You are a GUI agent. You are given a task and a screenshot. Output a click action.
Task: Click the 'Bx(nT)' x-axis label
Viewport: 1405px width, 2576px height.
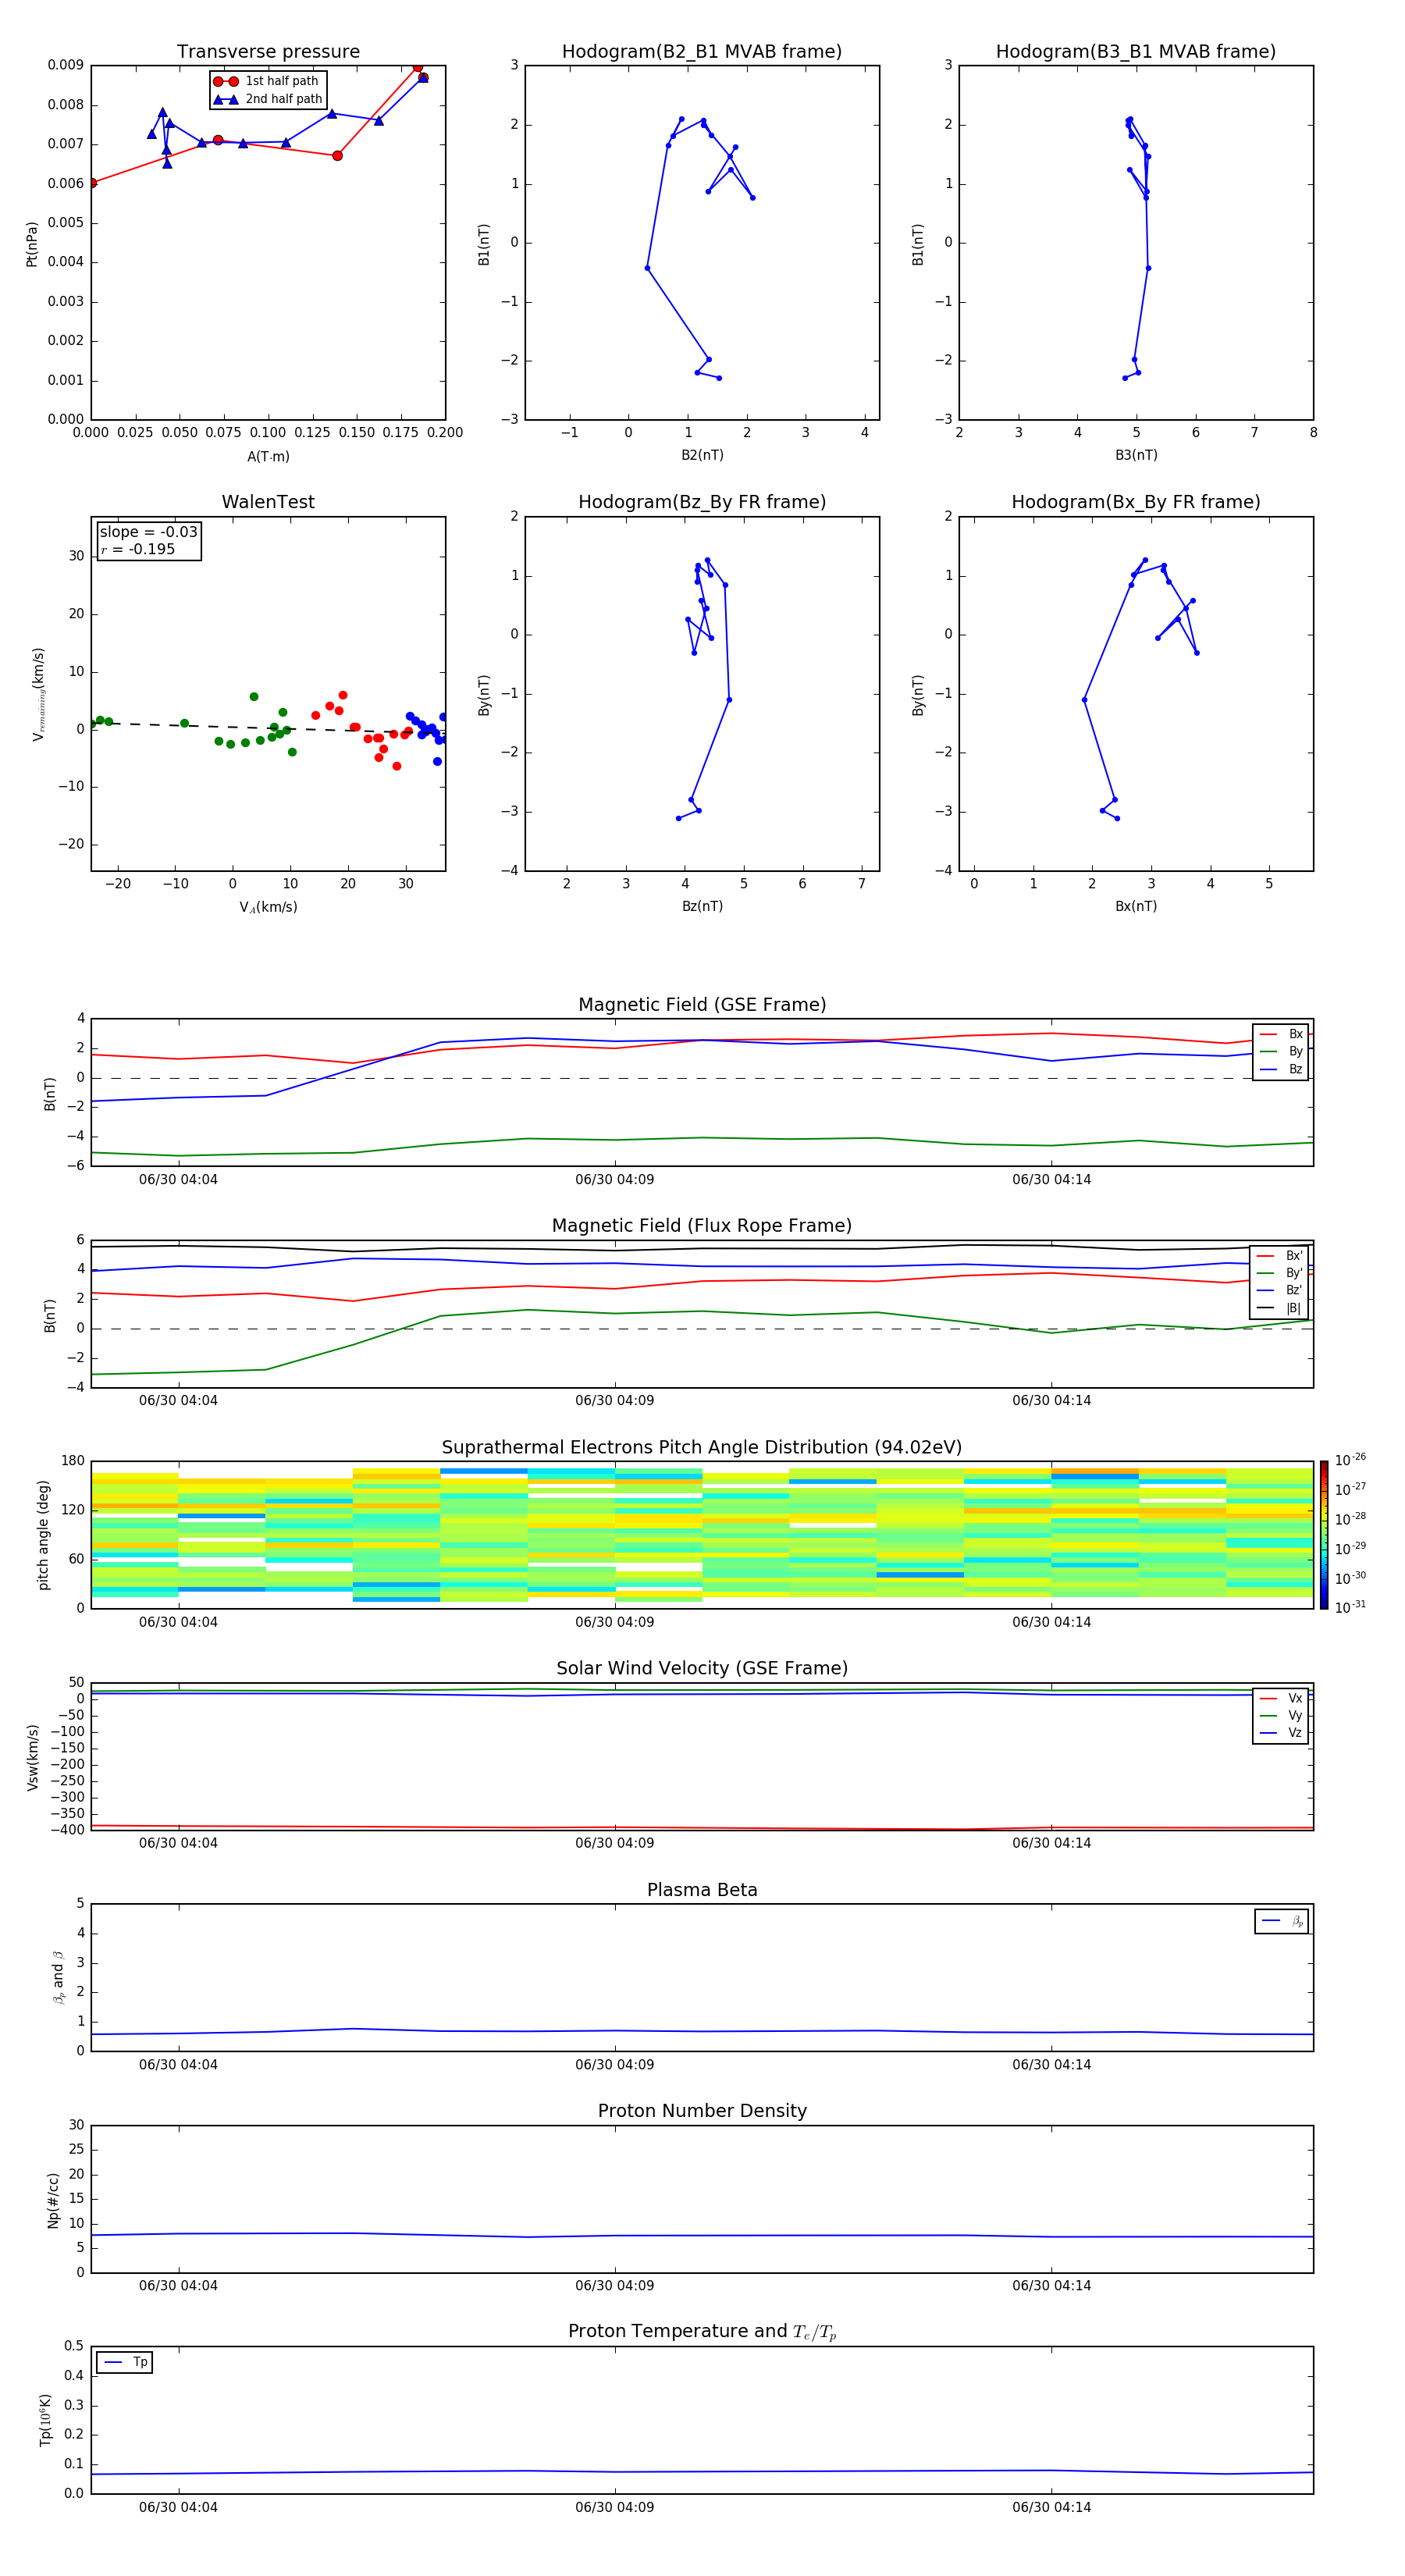pyautogui.click(x=1136, y=906)
